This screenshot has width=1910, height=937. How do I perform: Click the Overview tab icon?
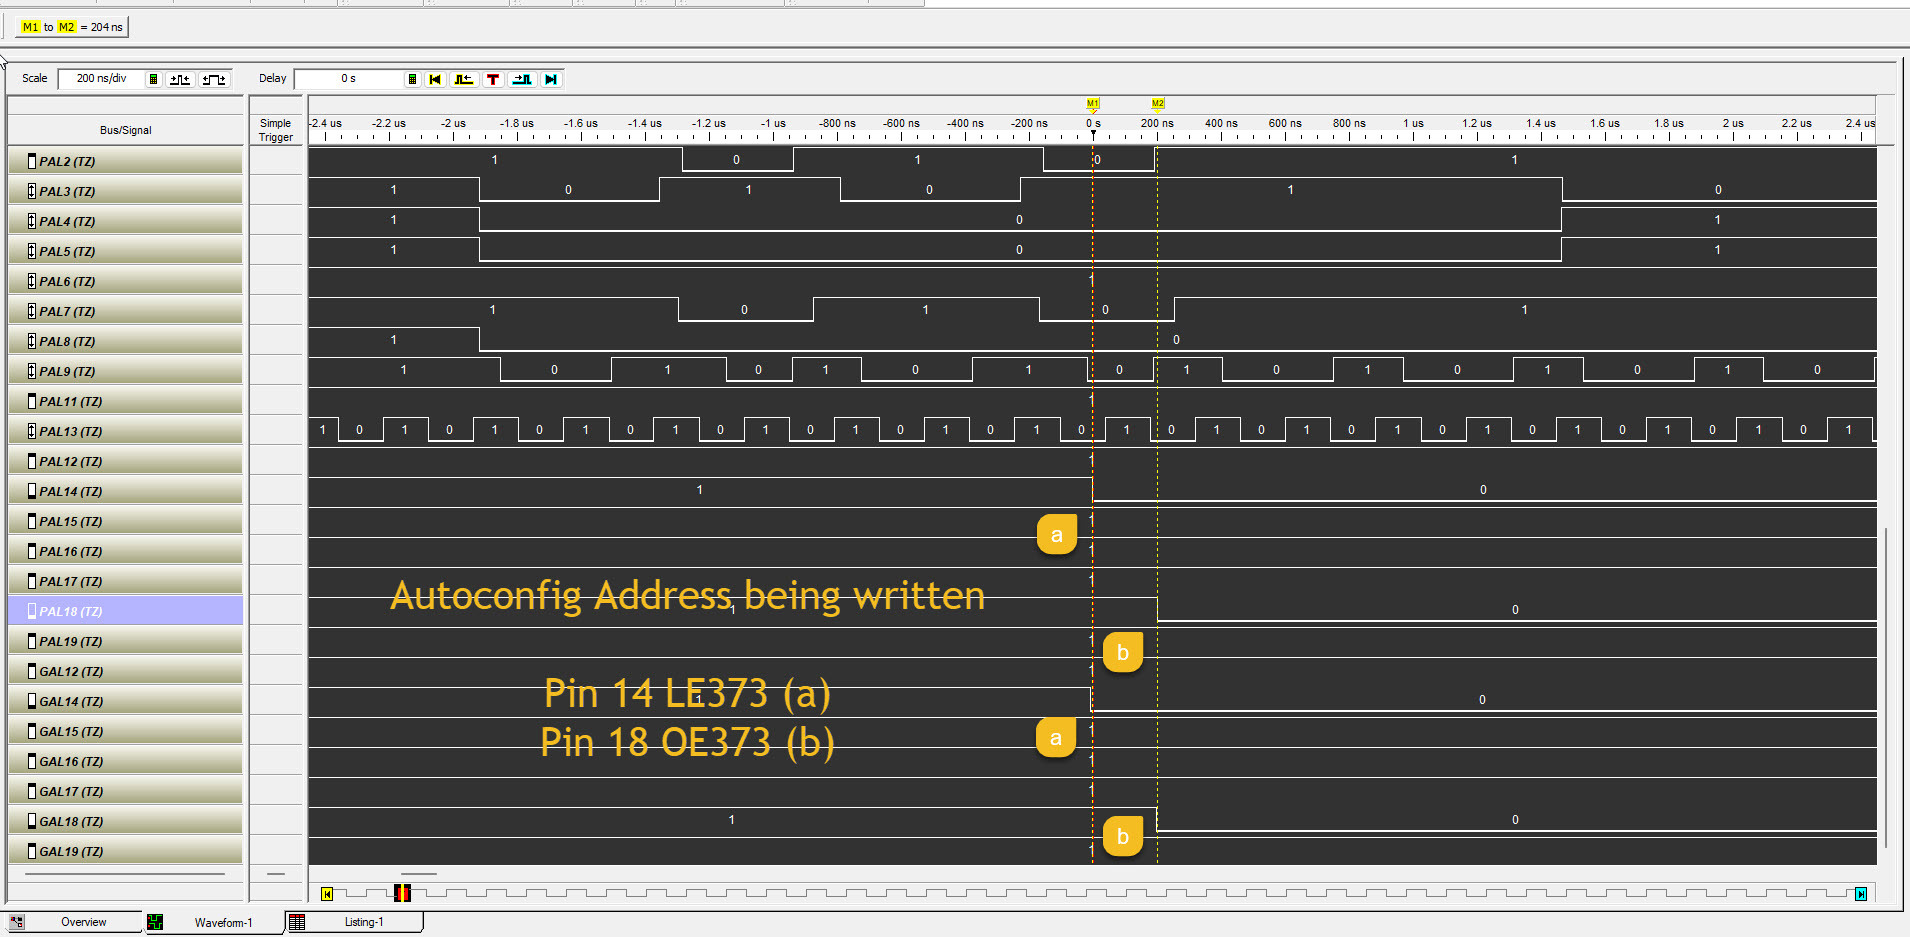click(x=17, y=922)
